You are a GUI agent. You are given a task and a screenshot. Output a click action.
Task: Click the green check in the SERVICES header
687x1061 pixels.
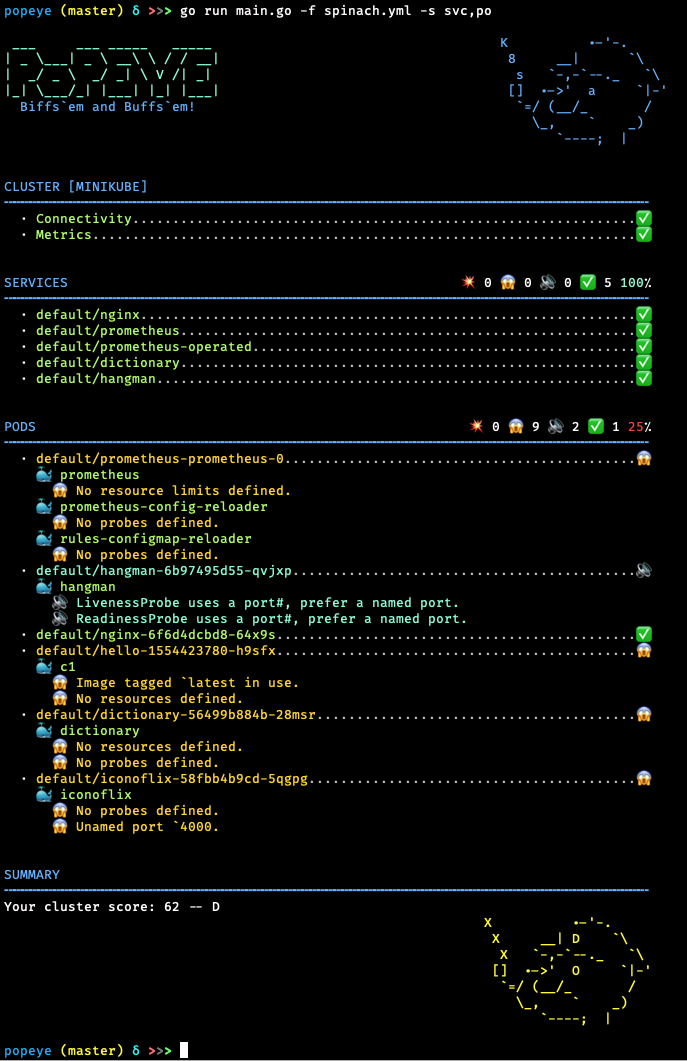point(588,282)
